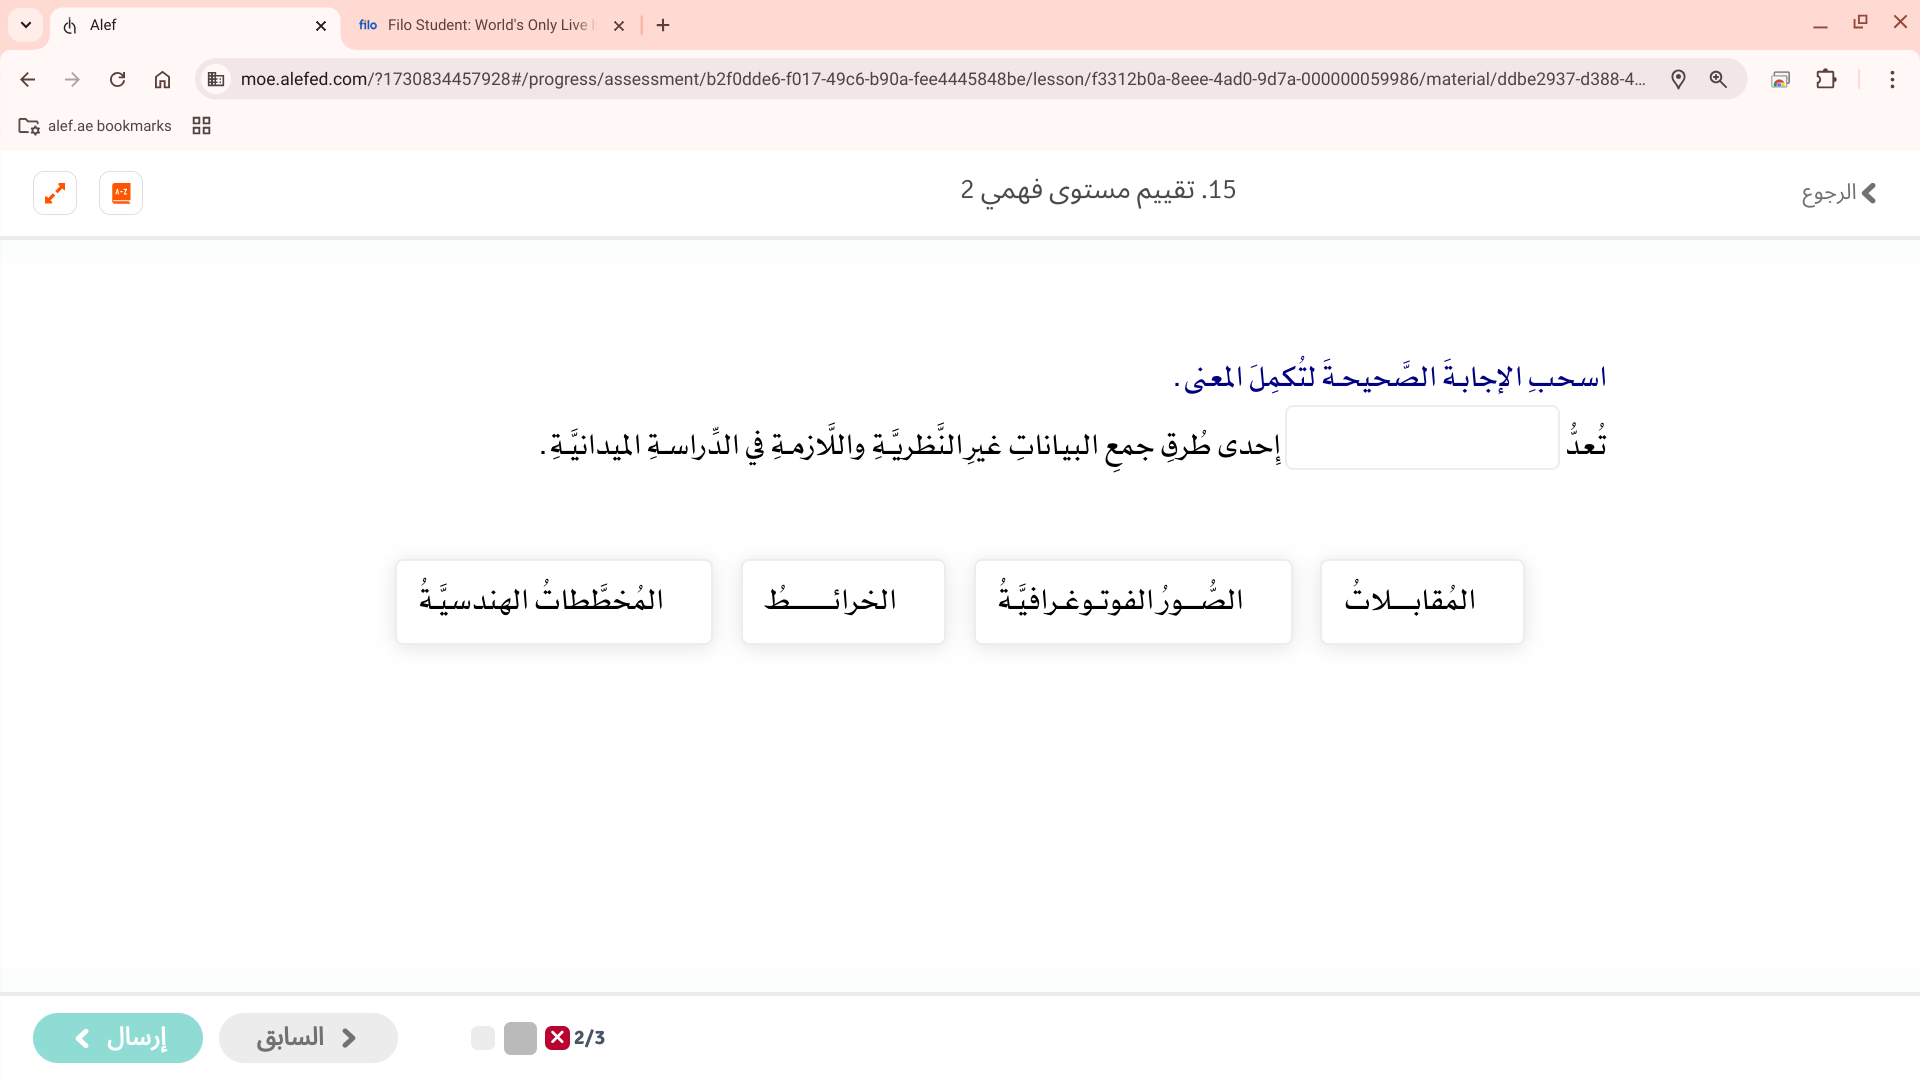Open the Chrome three-dot menu
The width and height of the screenshot is (1920, 1080).
coord(1892,79)
